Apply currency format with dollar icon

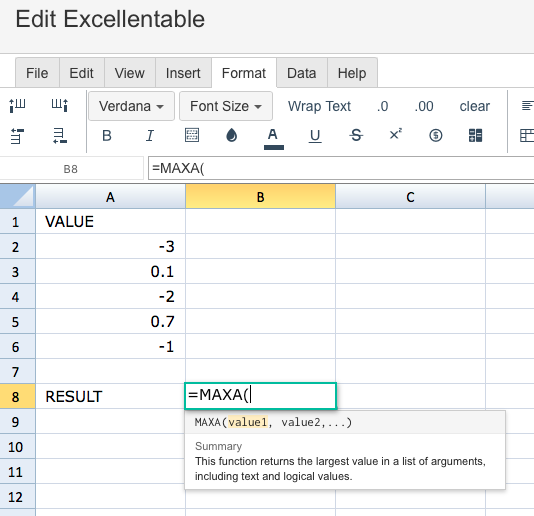436,135
